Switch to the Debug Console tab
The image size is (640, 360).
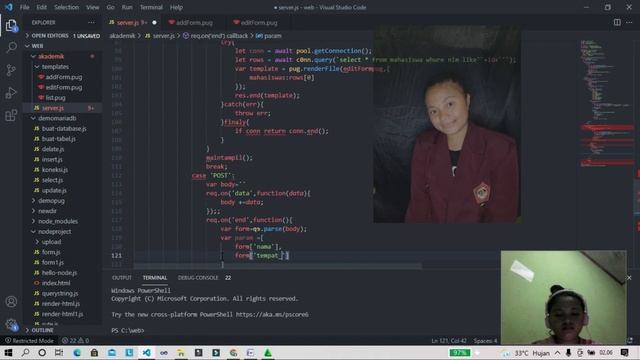(198, 278)
